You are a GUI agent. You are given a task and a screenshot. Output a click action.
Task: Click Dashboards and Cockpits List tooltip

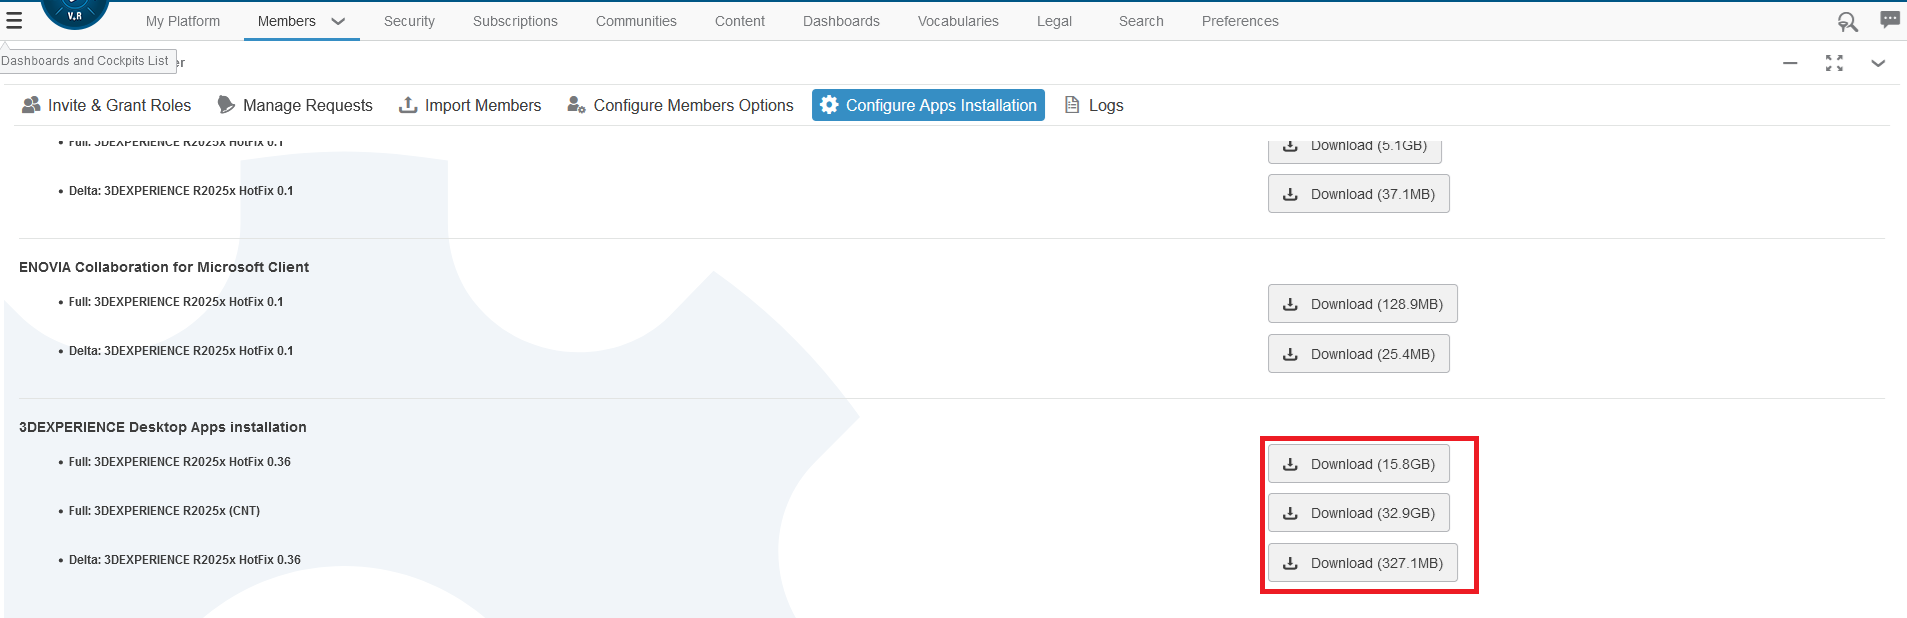[88, 61]
